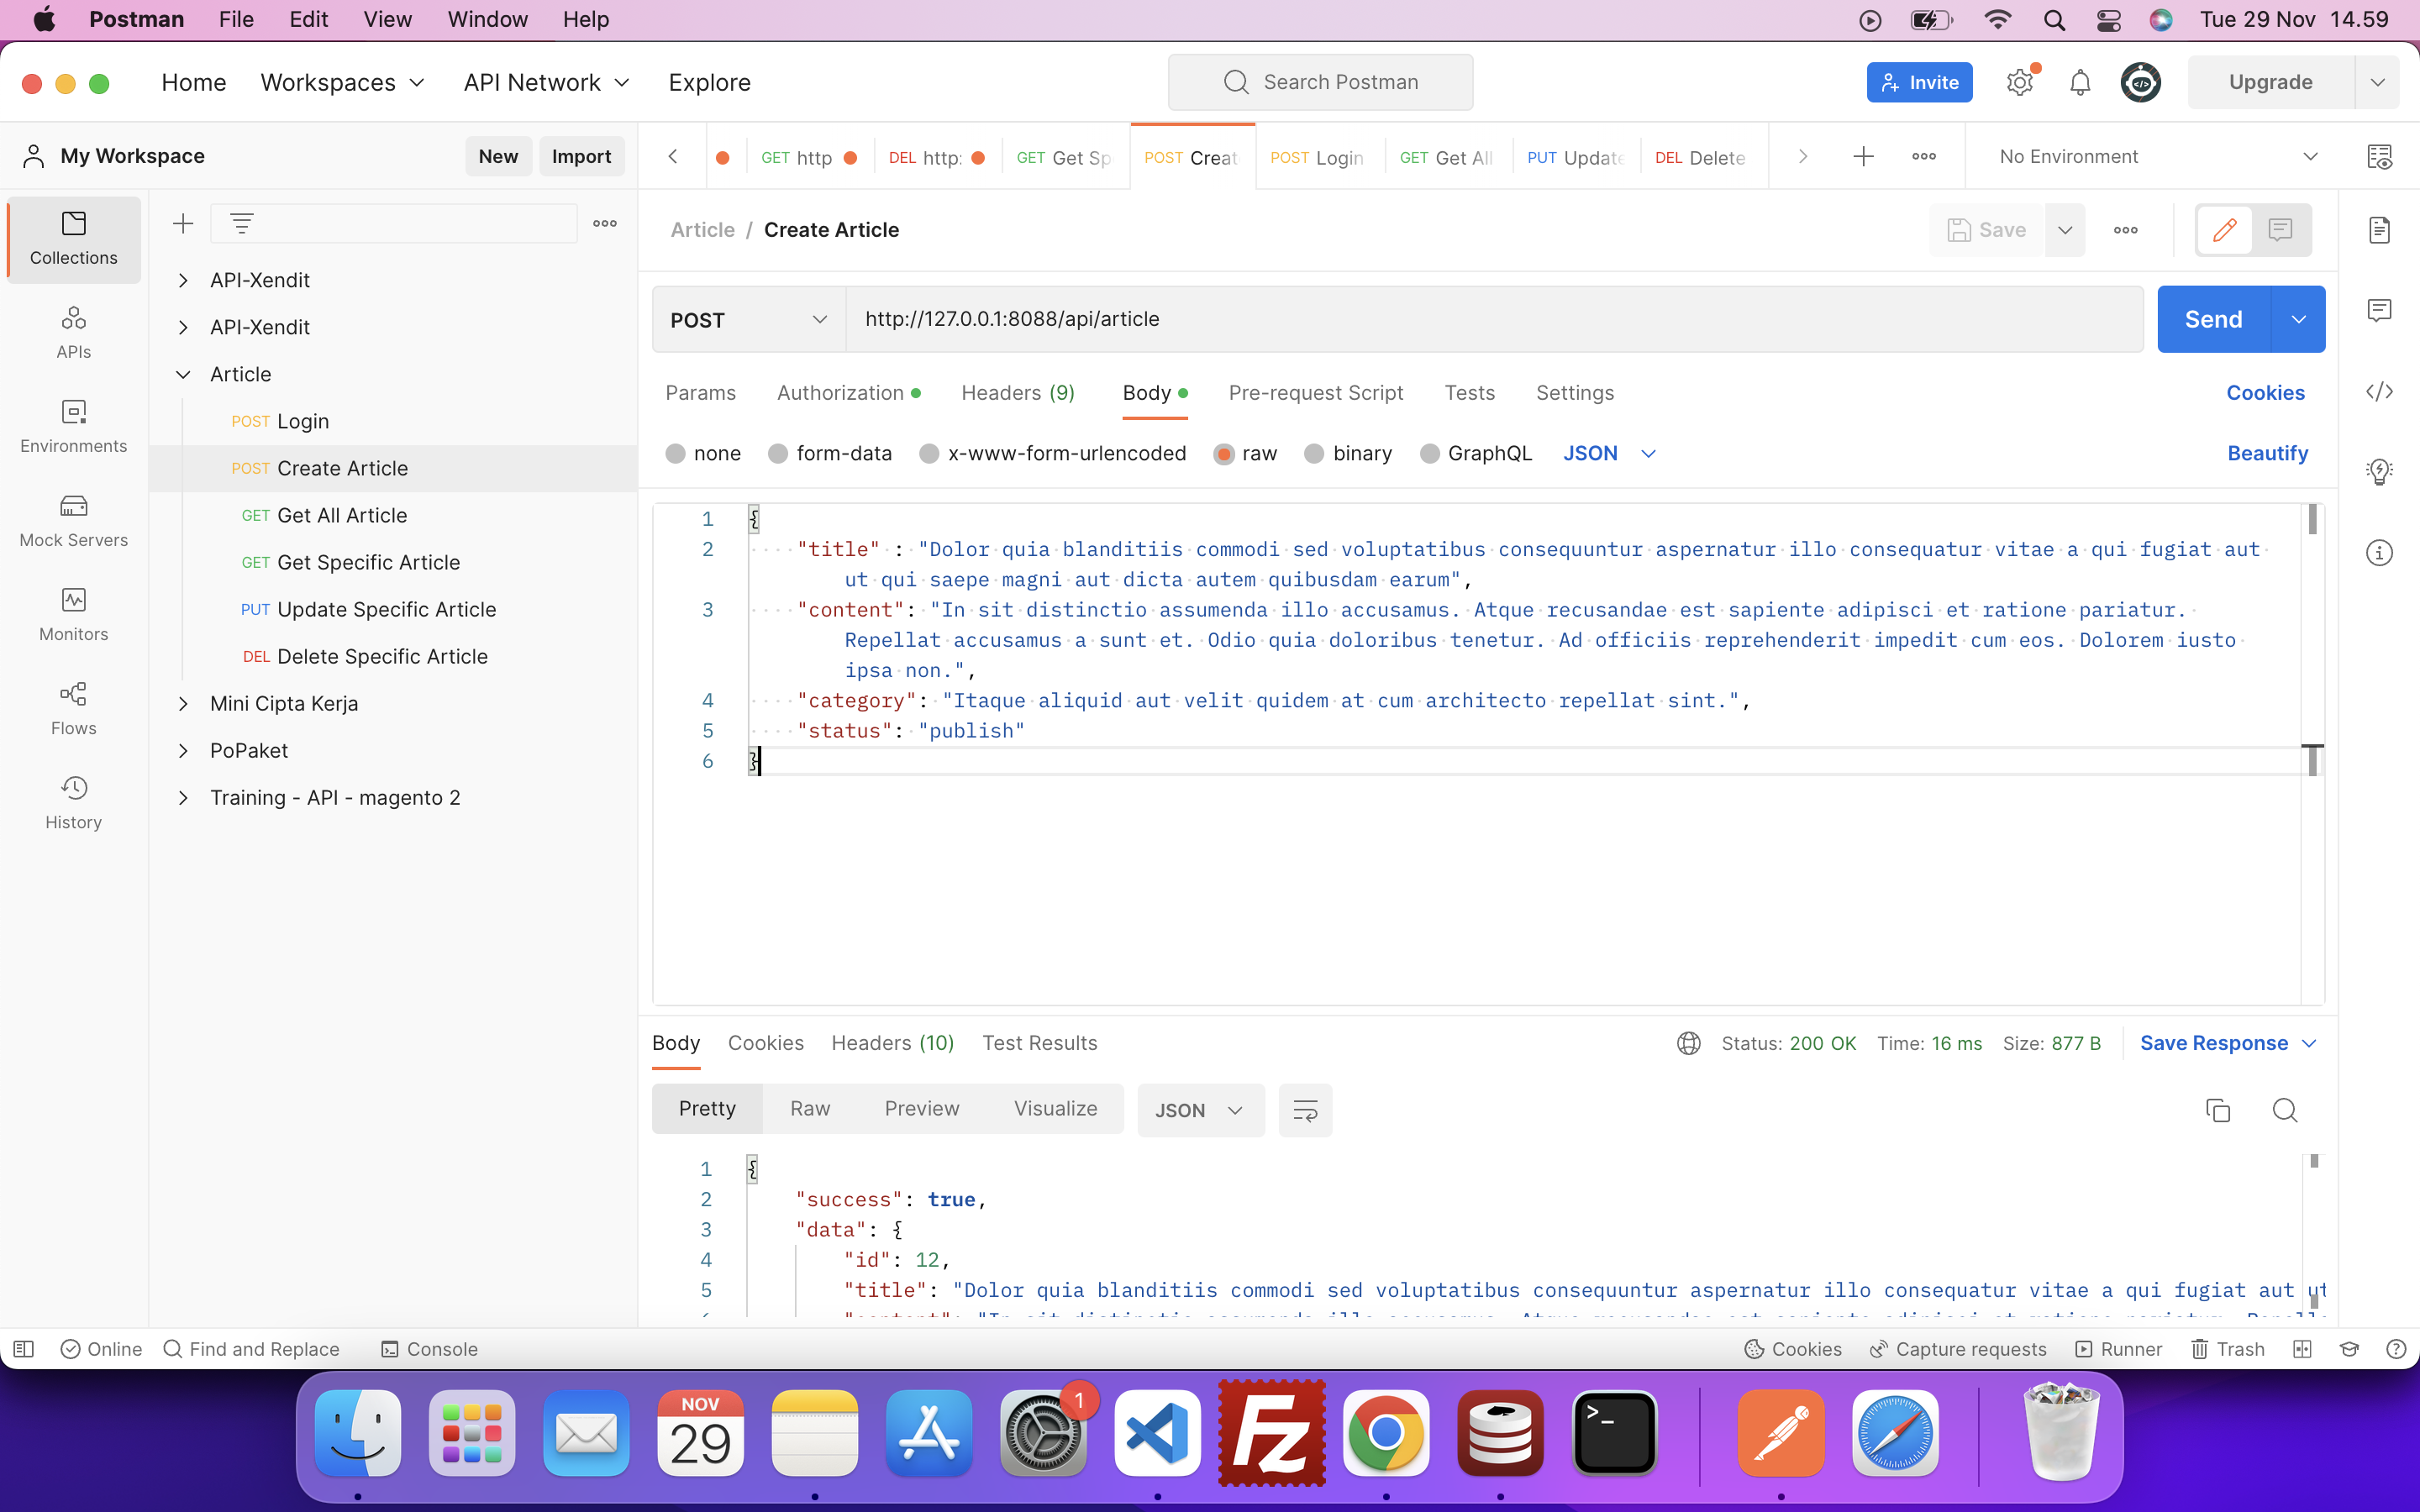Open the request info icon

pyautogui.click(x=2380, y=552)
